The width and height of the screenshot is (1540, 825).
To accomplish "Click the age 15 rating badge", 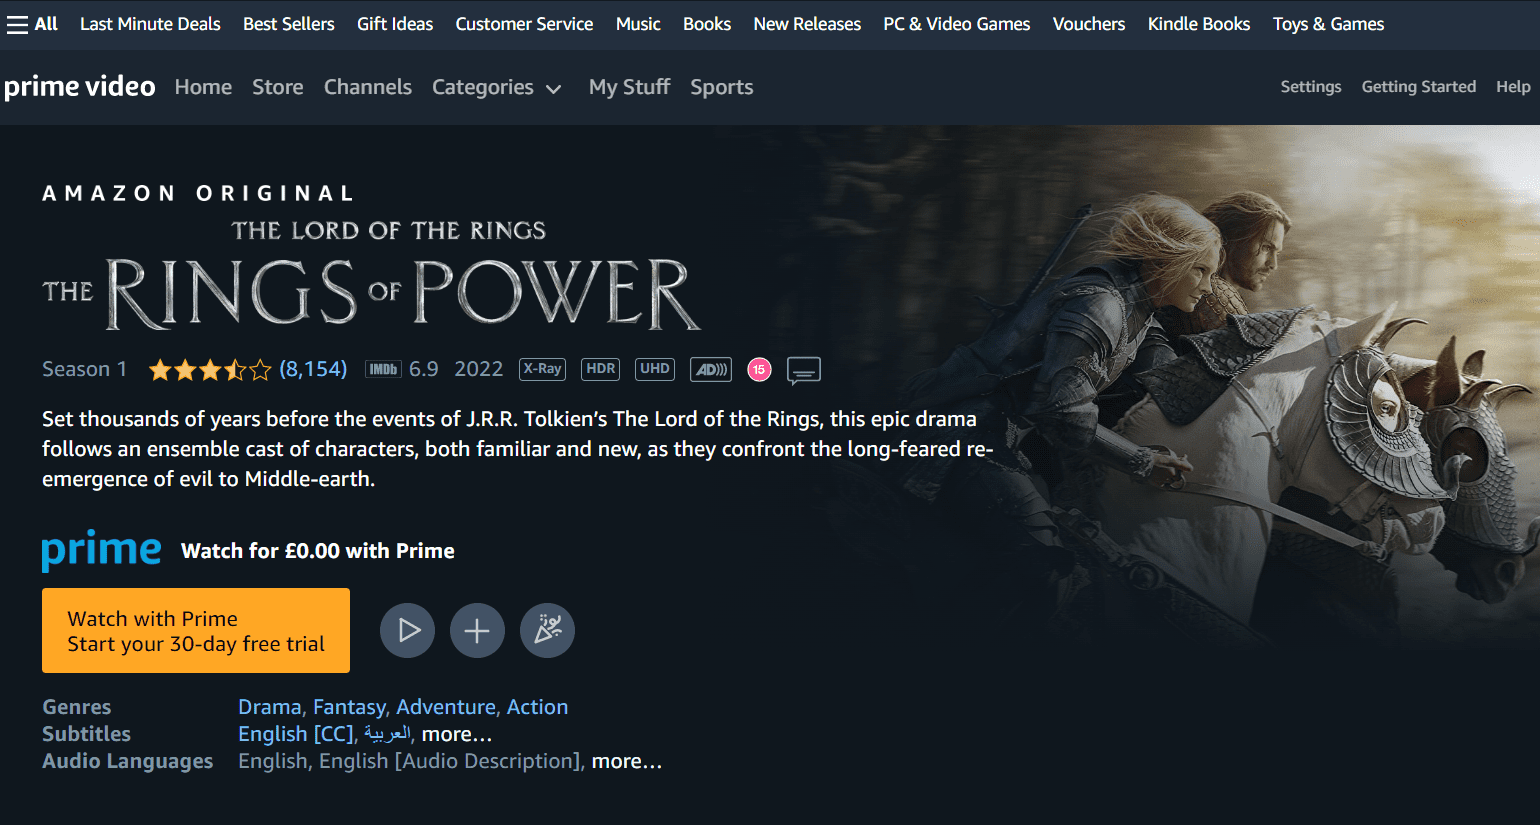I will click(x=759, y=370).
